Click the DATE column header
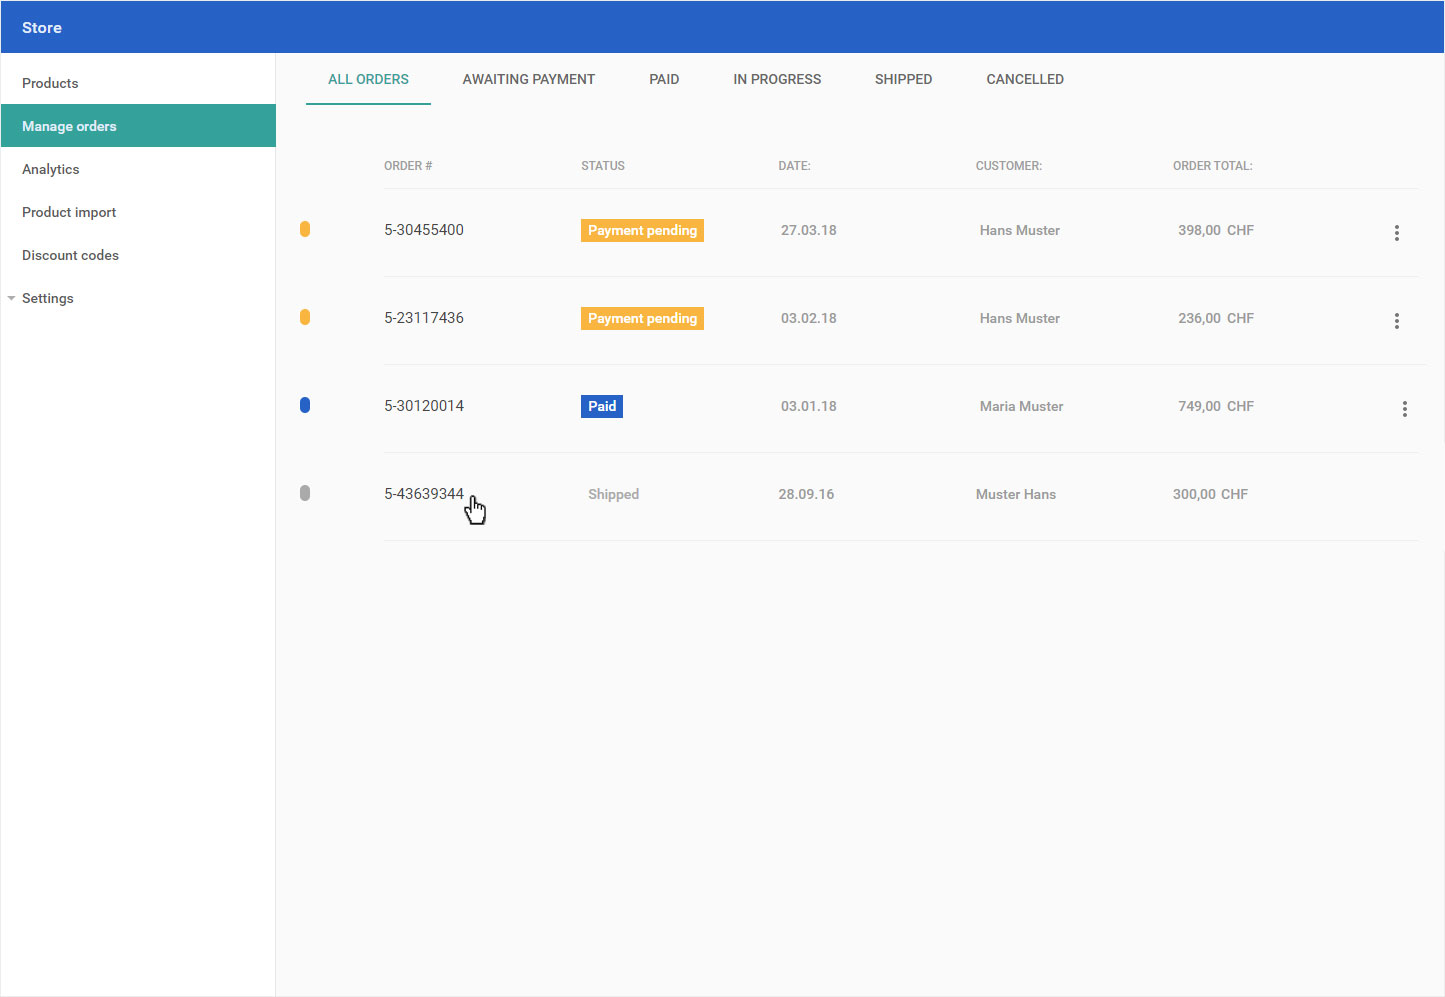The height and width of the screenshot is (997, 1445). pos(795,166)
